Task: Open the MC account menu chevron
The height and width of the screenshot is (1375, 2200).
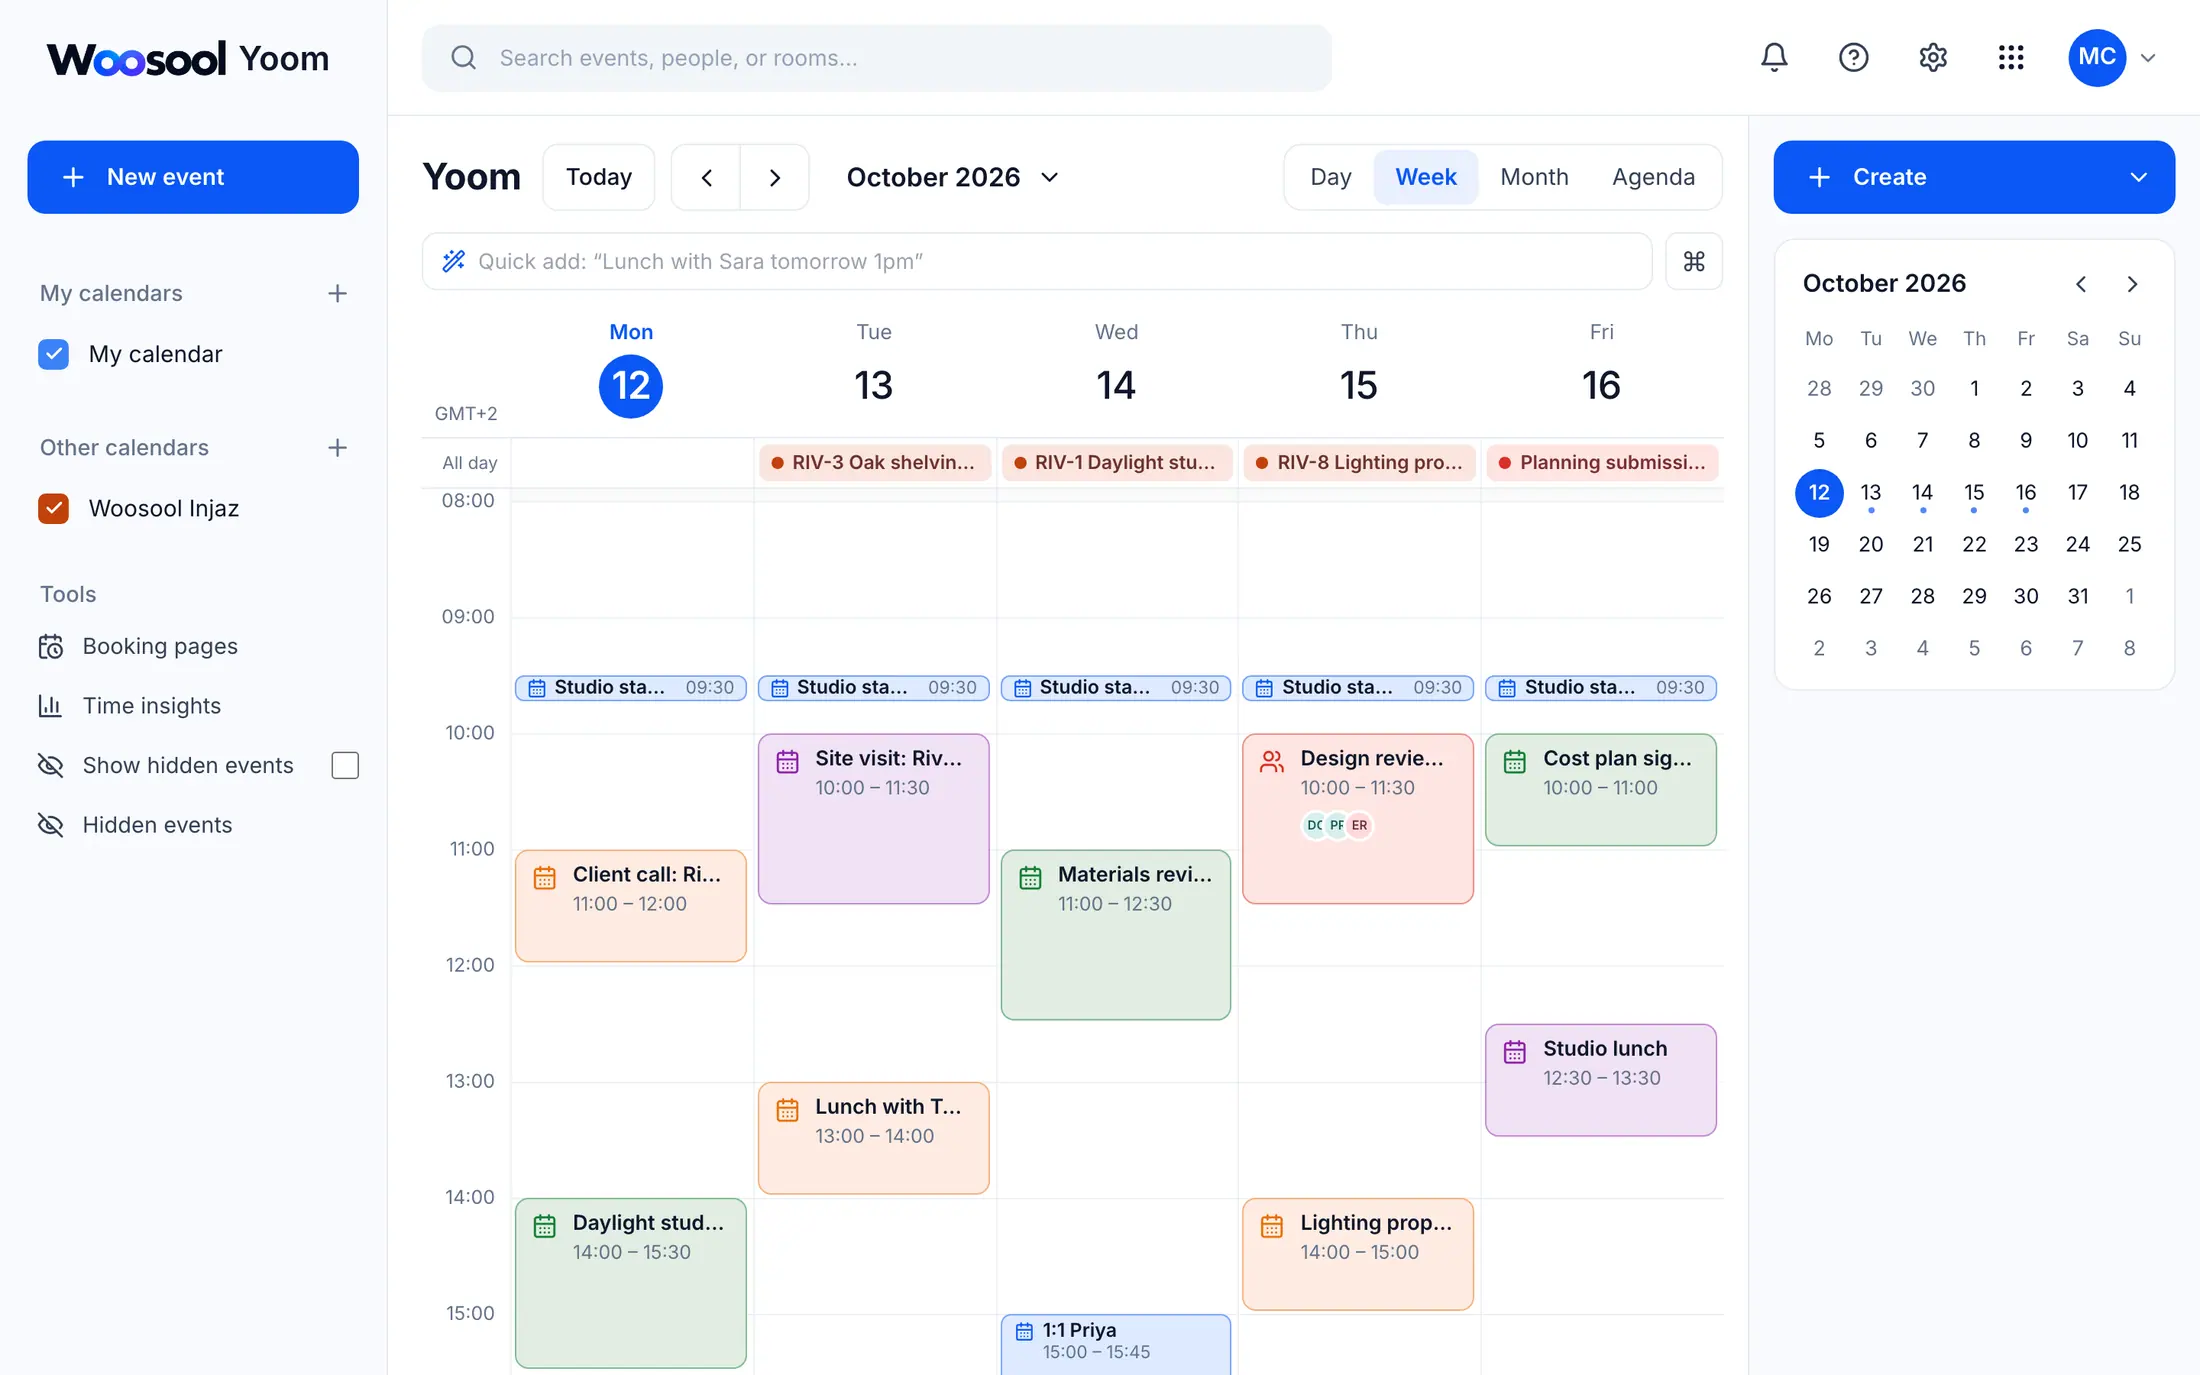Action: 2147,58
